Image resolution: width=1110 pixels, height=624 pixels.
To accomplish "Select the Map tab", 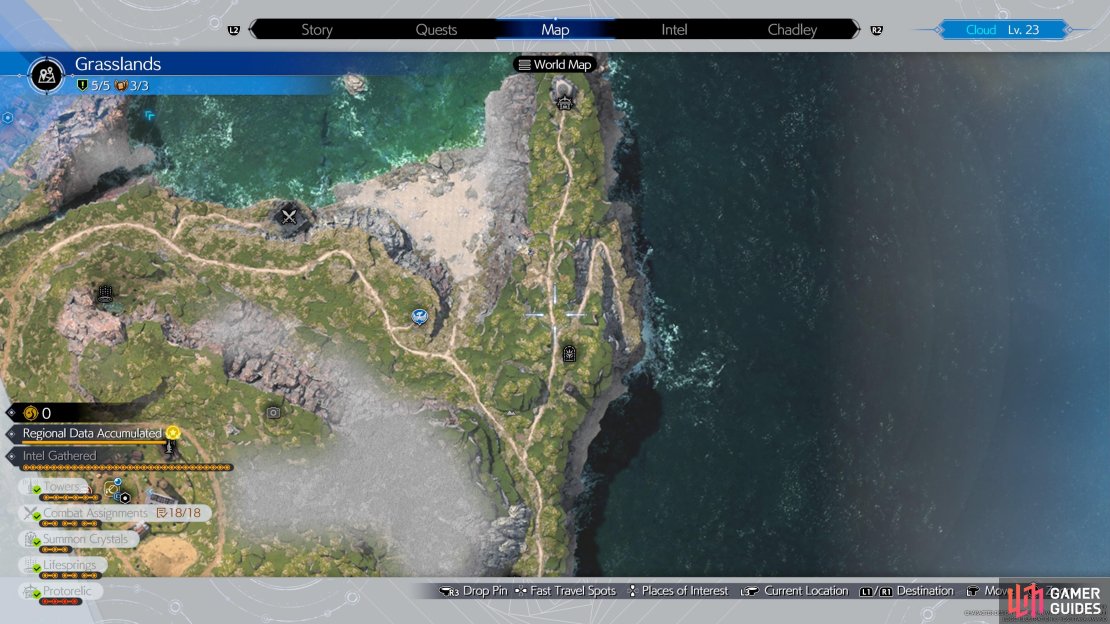I will (555, 30).
